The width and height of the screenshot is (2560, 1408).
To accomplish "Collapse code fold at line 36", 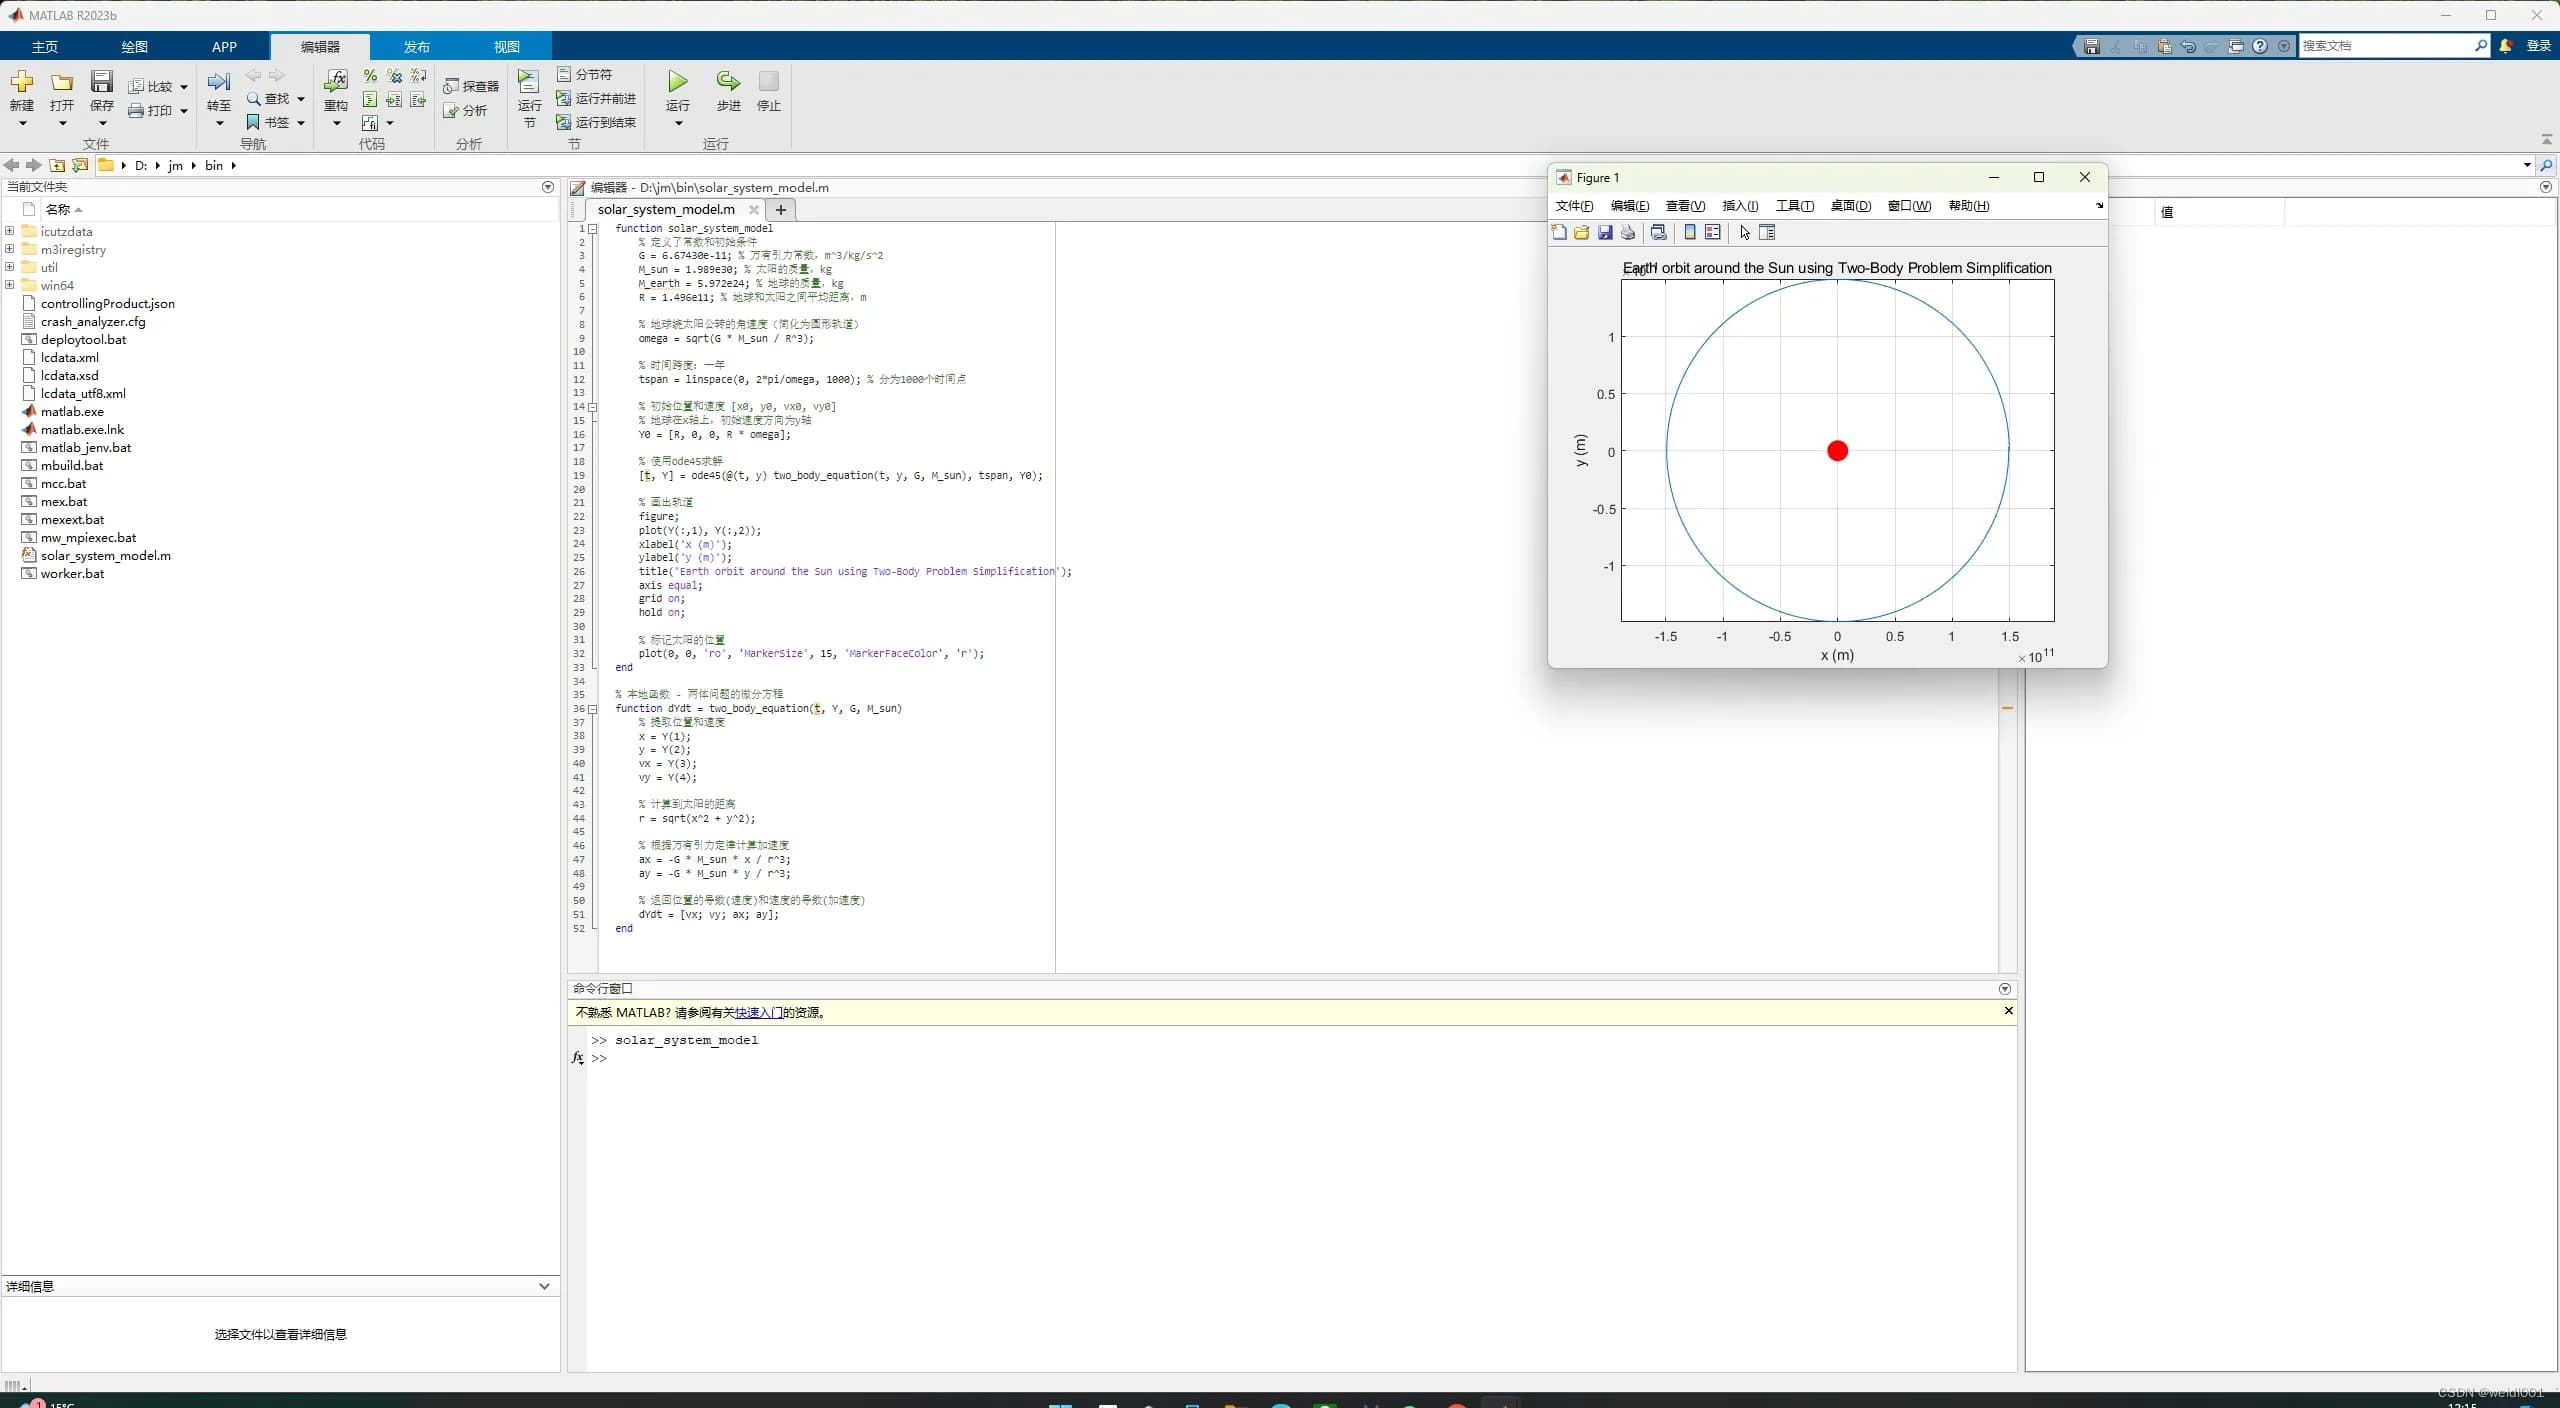I will click(592, 709).
